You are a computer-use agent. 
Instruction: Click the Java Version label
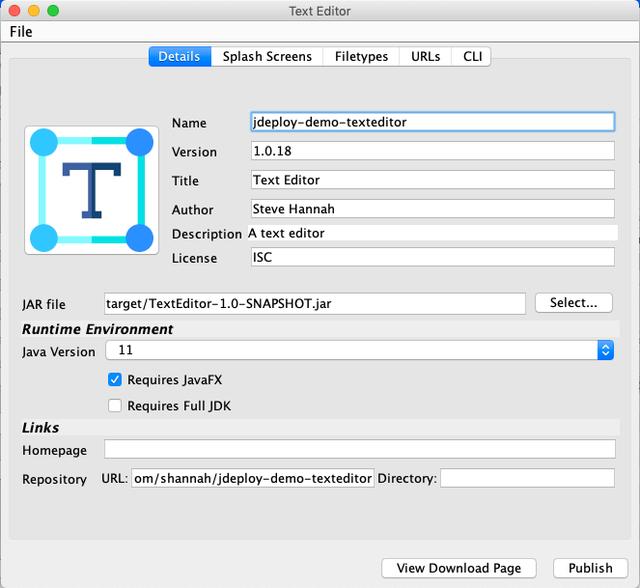(59, 352)
